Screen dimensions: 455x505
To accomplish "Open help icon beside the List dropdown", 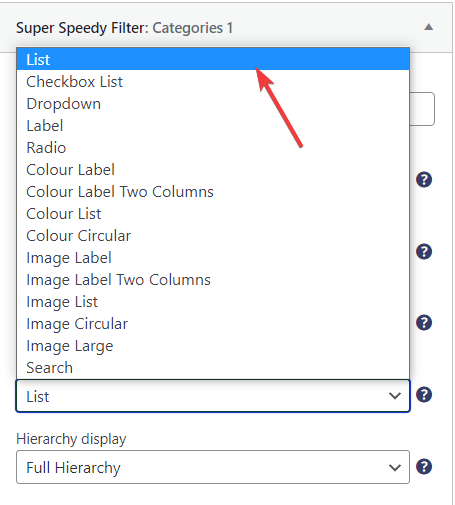I will point(424,395).
